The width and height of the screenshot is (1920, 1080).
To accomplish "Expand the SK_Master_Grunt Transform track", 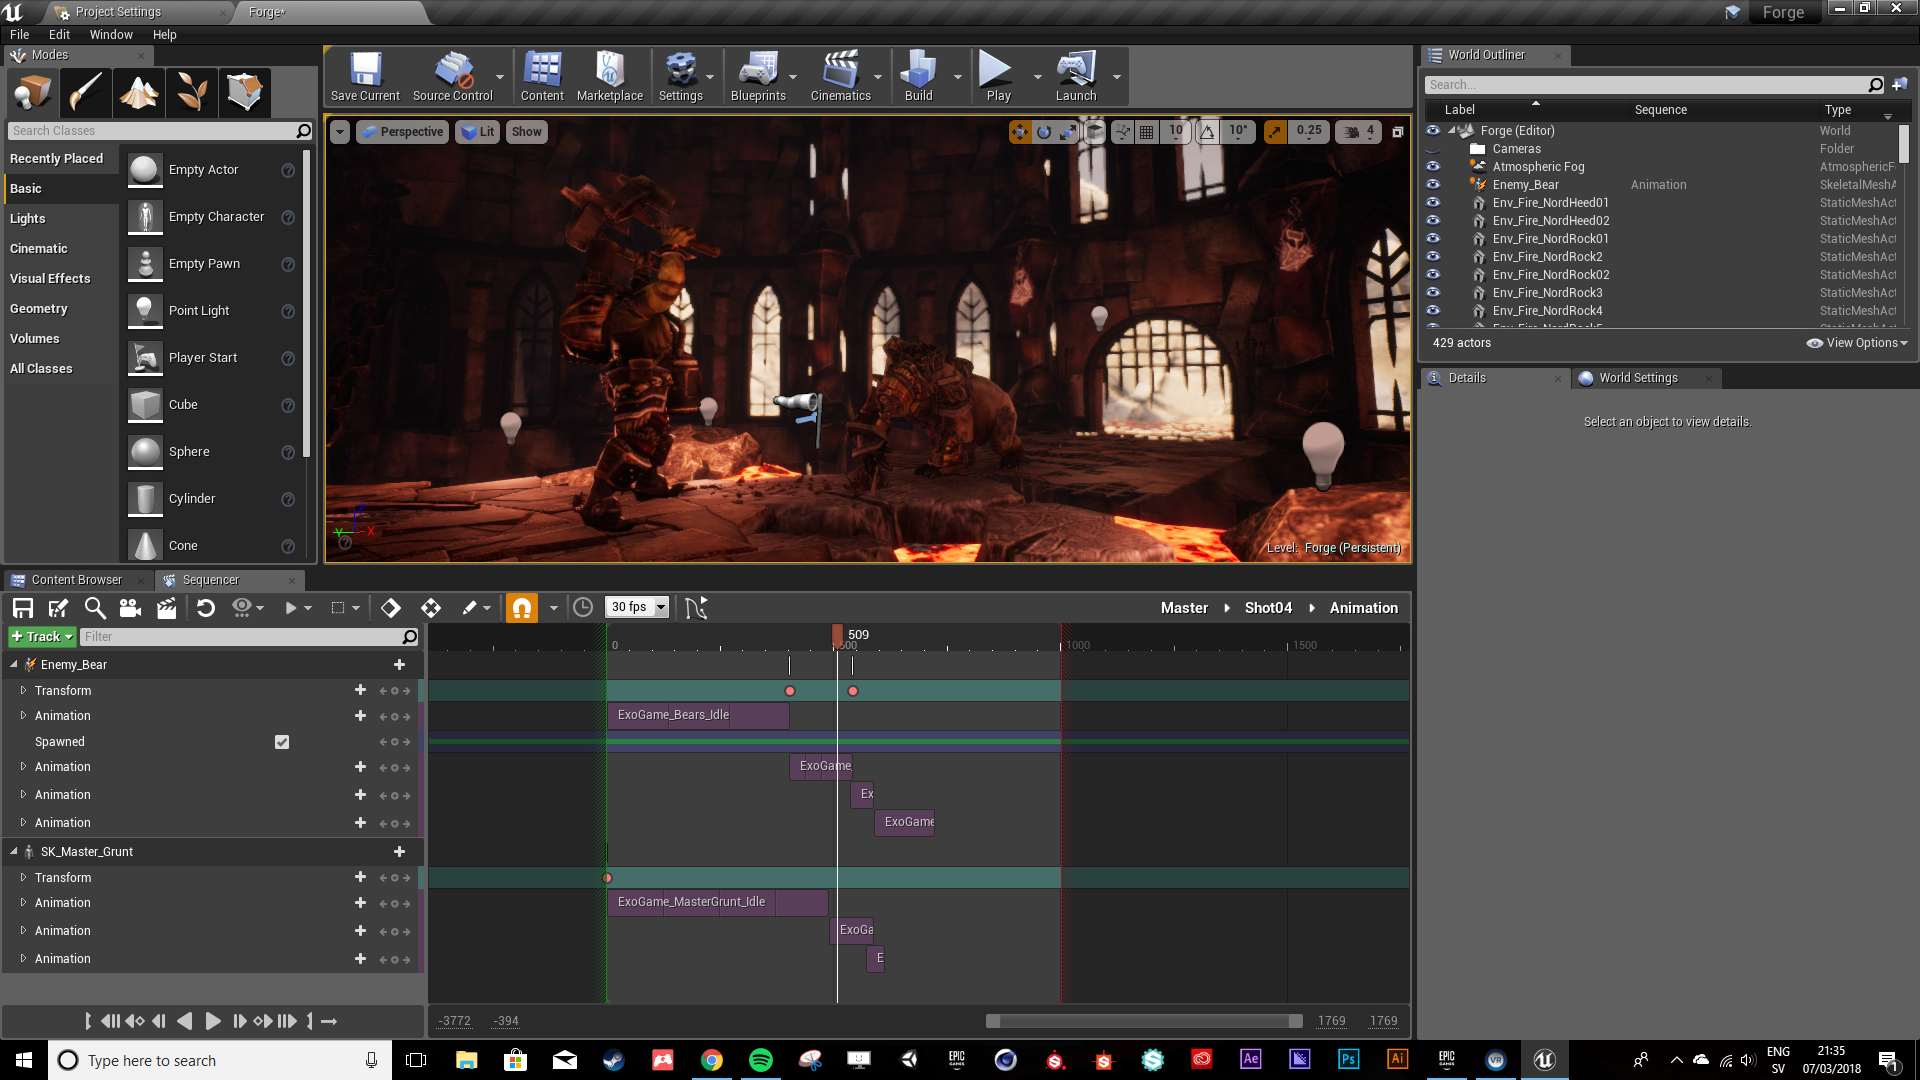I will click(x=23, y=877).
